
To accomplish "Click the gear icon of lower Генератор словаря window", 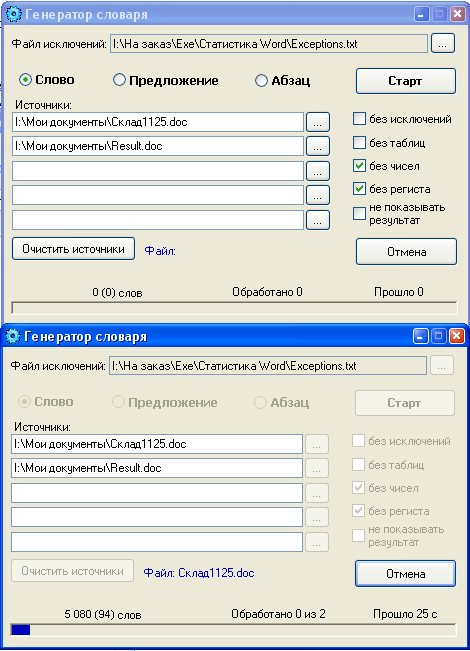I will click(13, 336).
